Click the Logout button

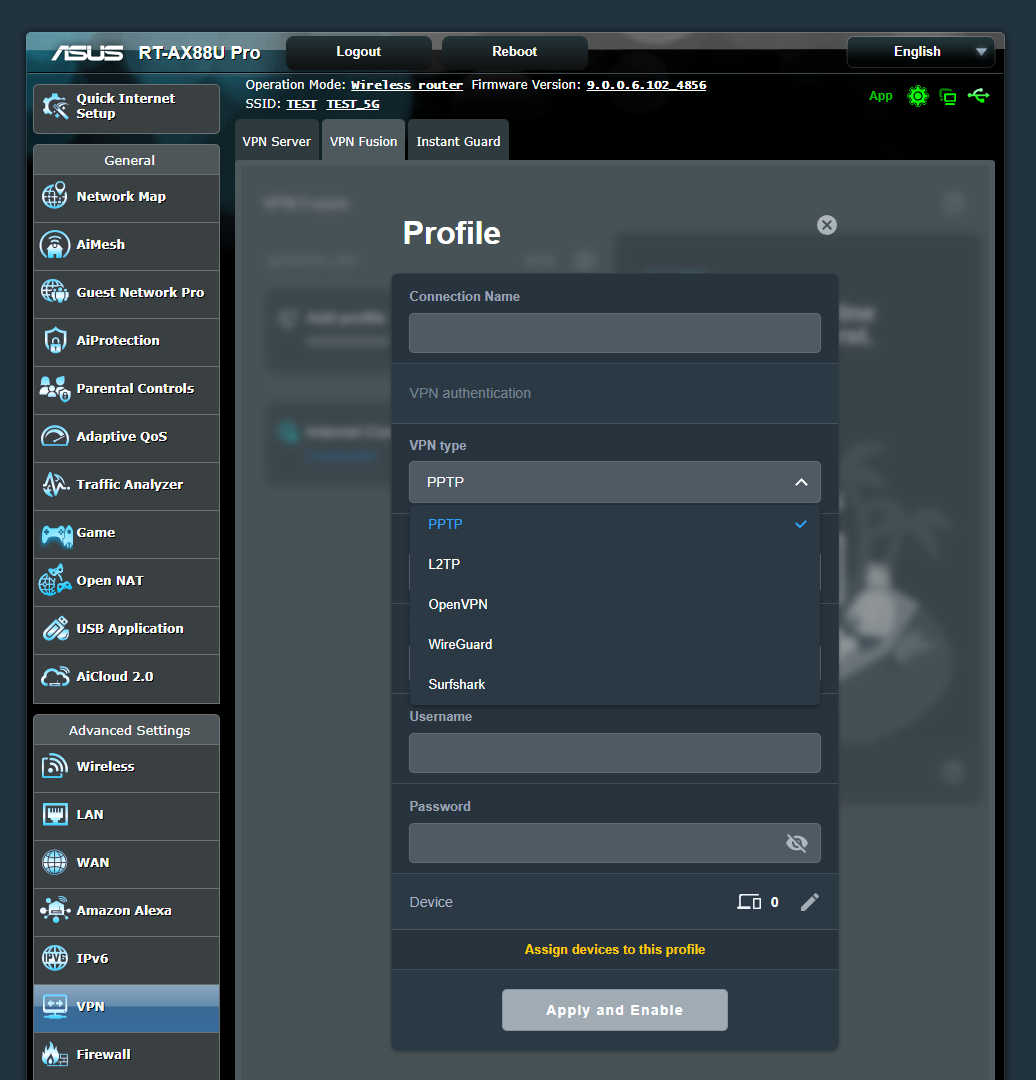click(359, 52)
